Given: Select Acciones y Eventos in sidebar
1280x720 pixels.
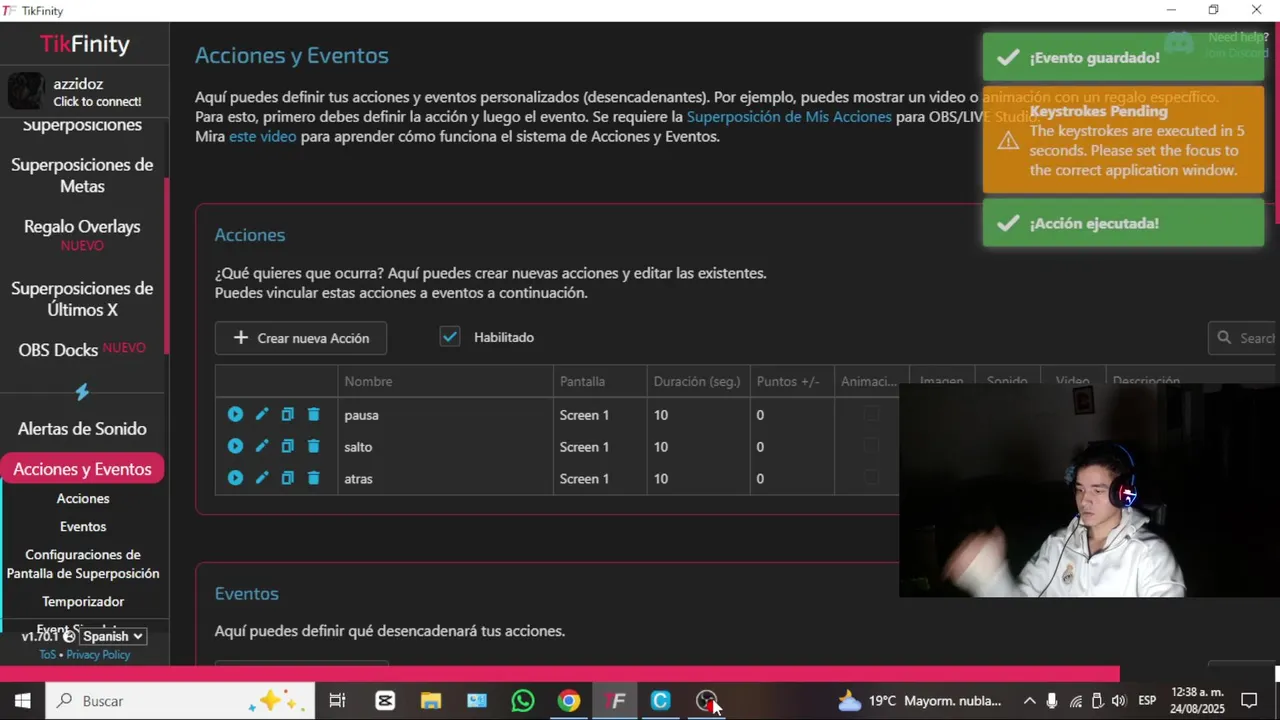Looking at the screenshot, I should [x=82, y=469].
